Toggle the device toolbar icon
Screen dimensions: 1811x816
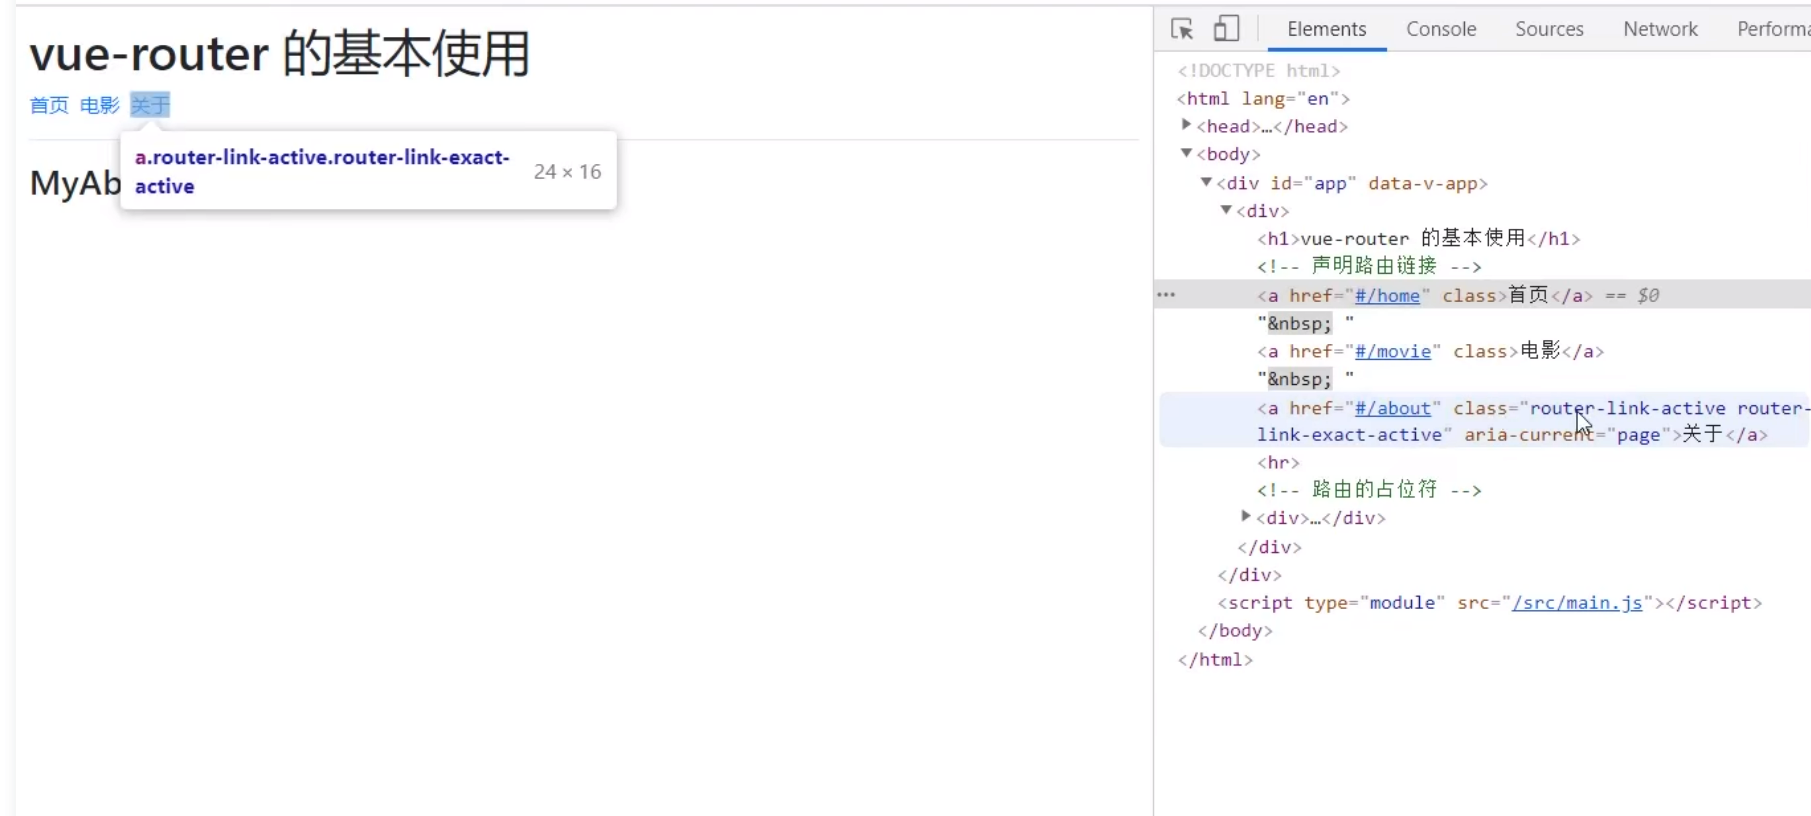(1226, 29)
